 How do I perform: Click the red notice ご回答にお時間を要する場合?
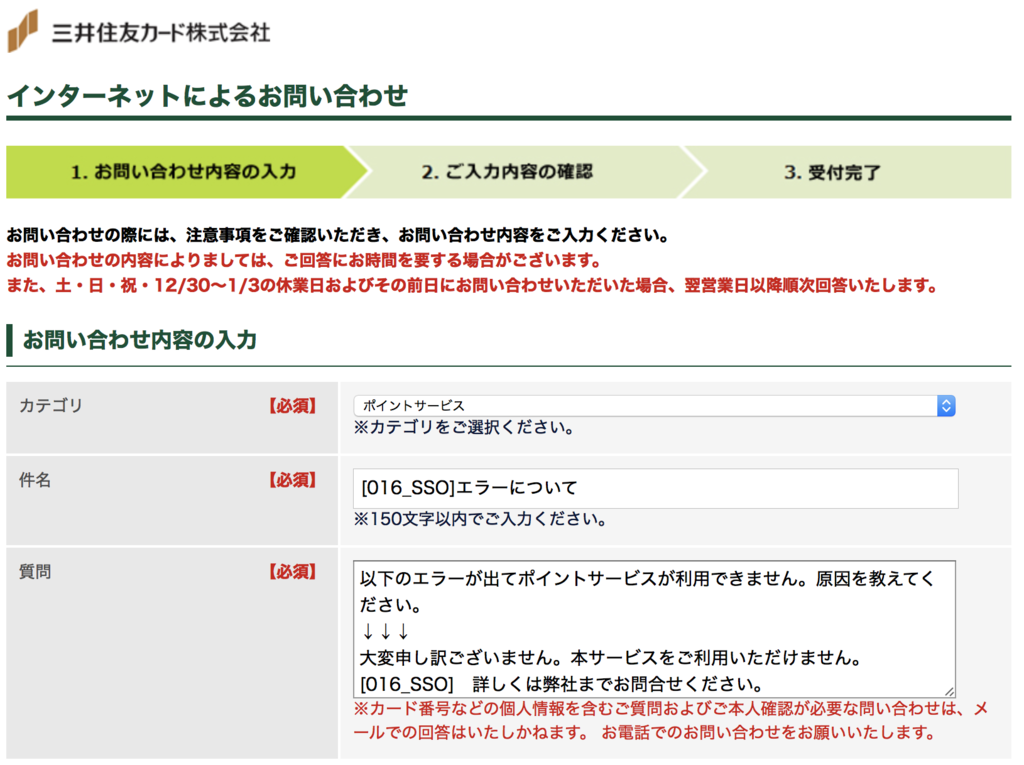(x=304, y=260)
